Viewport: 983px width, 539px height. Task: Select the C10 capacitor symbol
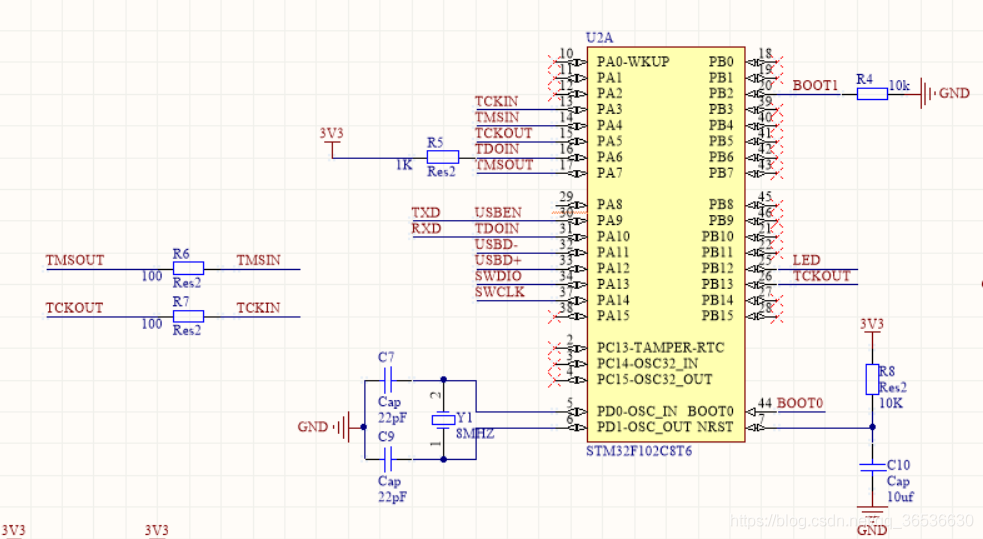872,466
